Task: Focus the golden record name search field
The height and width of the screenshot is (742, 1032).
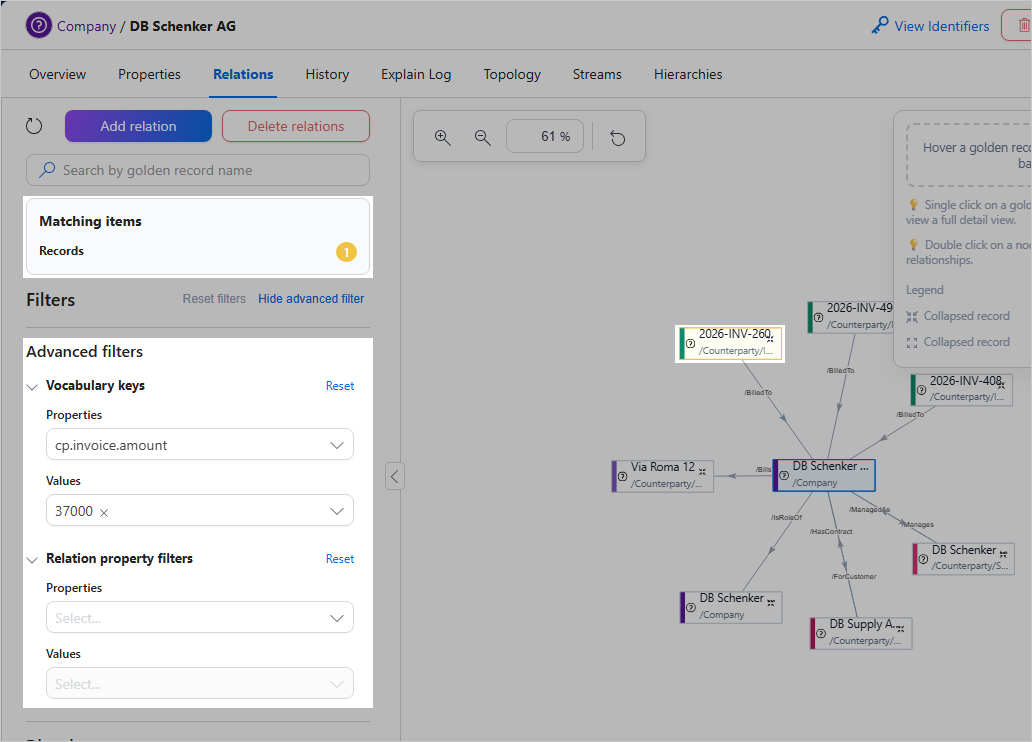Action: [197, 170]
